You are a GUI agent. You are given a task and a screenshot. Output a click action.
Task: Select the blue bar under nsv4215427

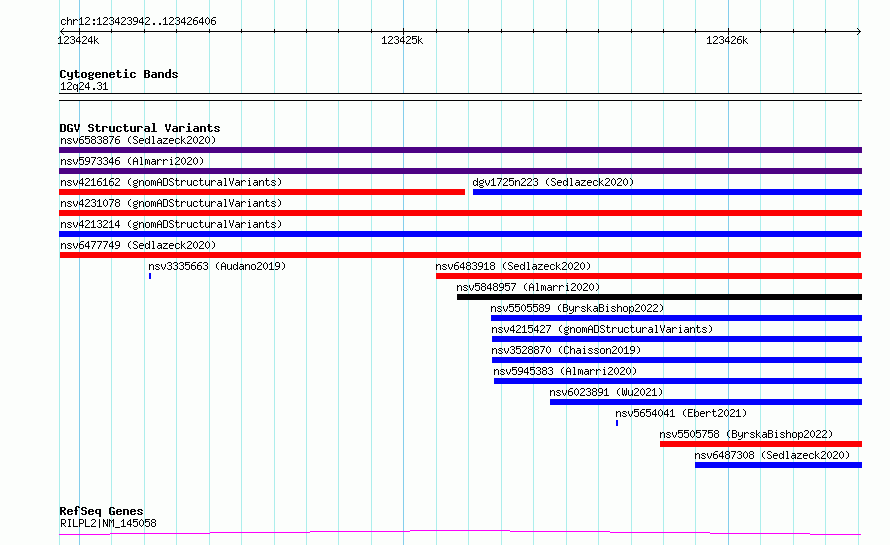pos(677,339)
